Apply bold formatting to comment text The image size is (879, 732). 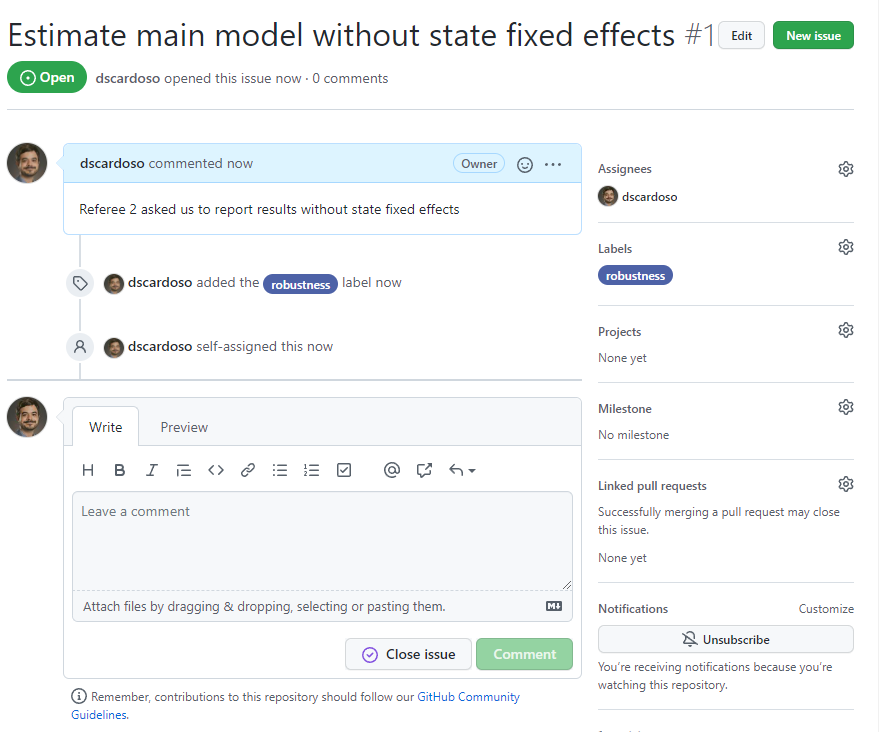click(x=120, y=470)
